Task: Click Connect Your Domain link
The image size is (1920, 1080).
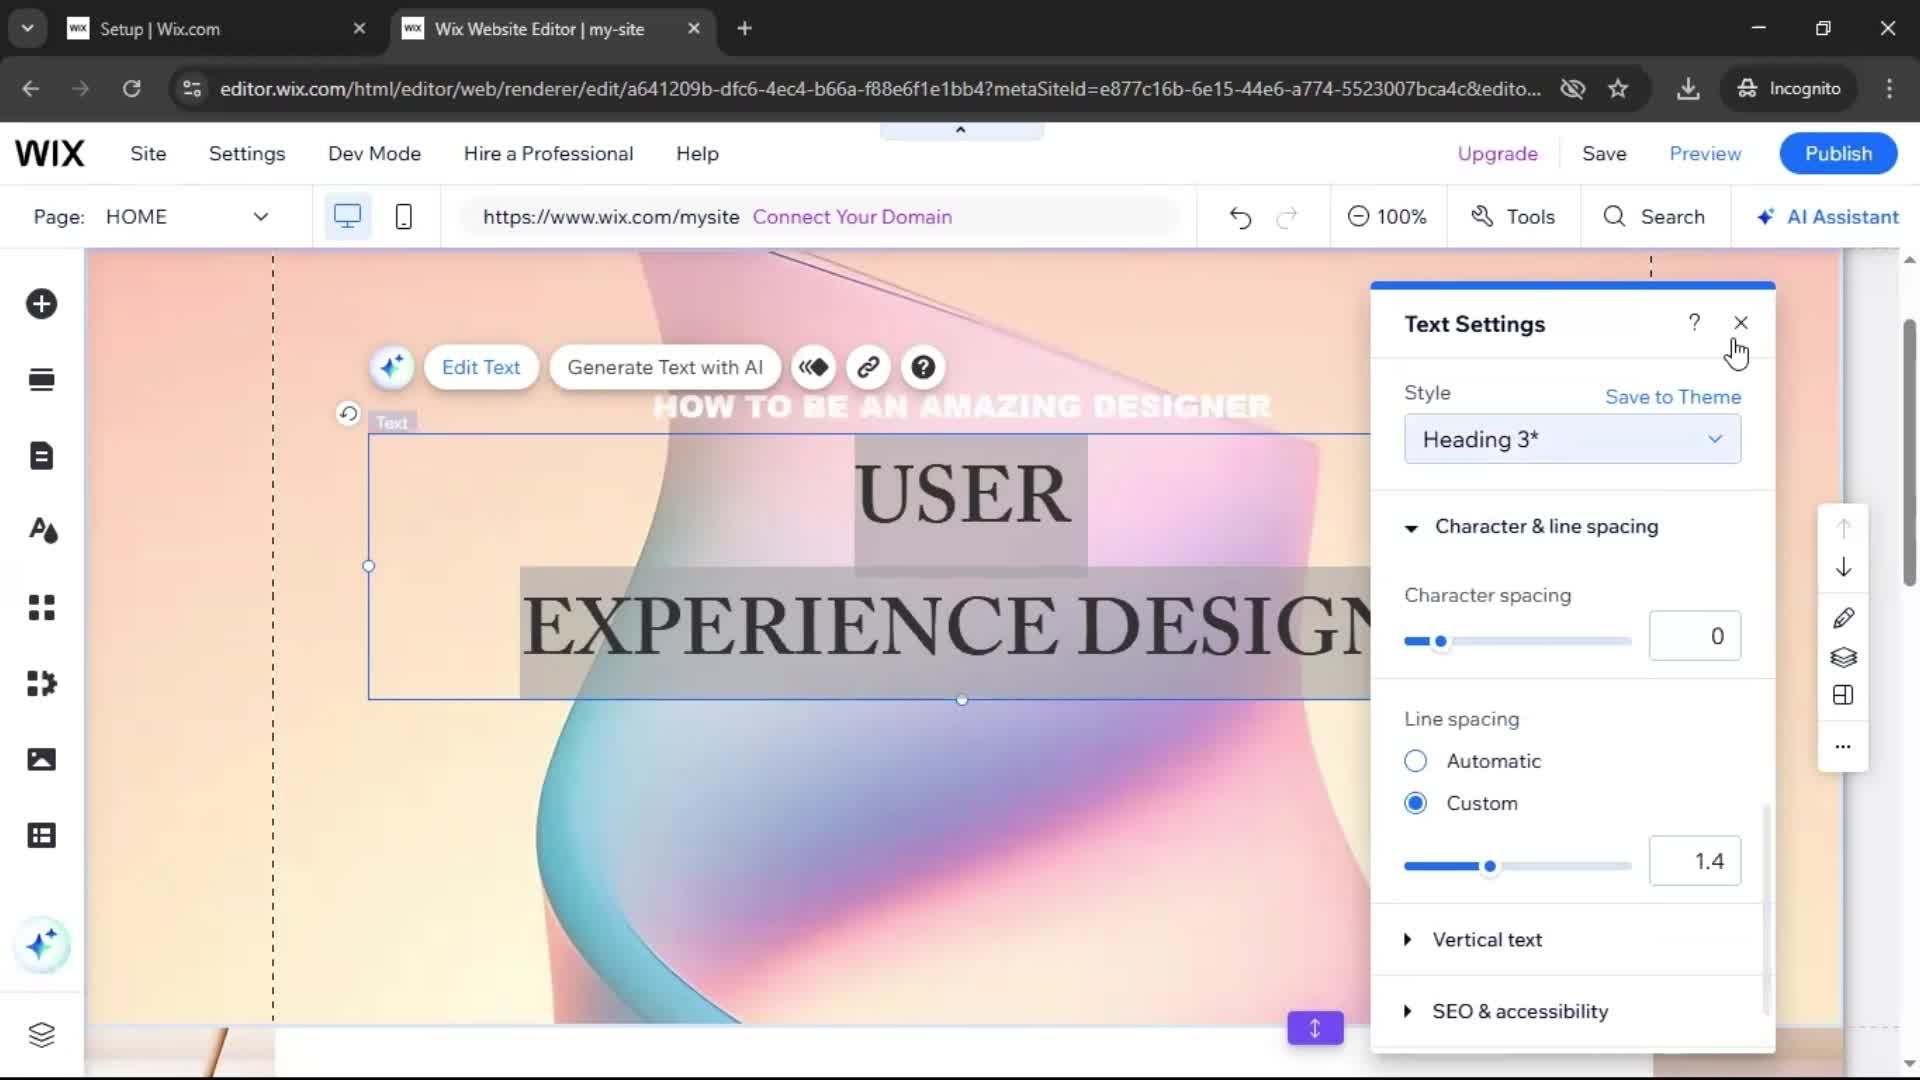Action: [x=852, y=217]
